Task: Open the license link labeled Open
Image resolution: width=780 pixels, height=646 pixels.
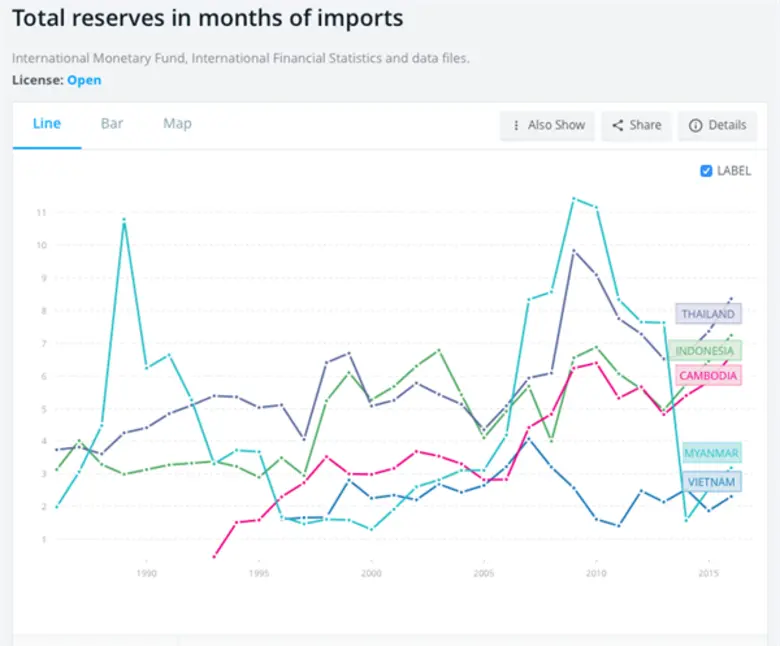Action: pyautogui.click(x=84, y=80)
